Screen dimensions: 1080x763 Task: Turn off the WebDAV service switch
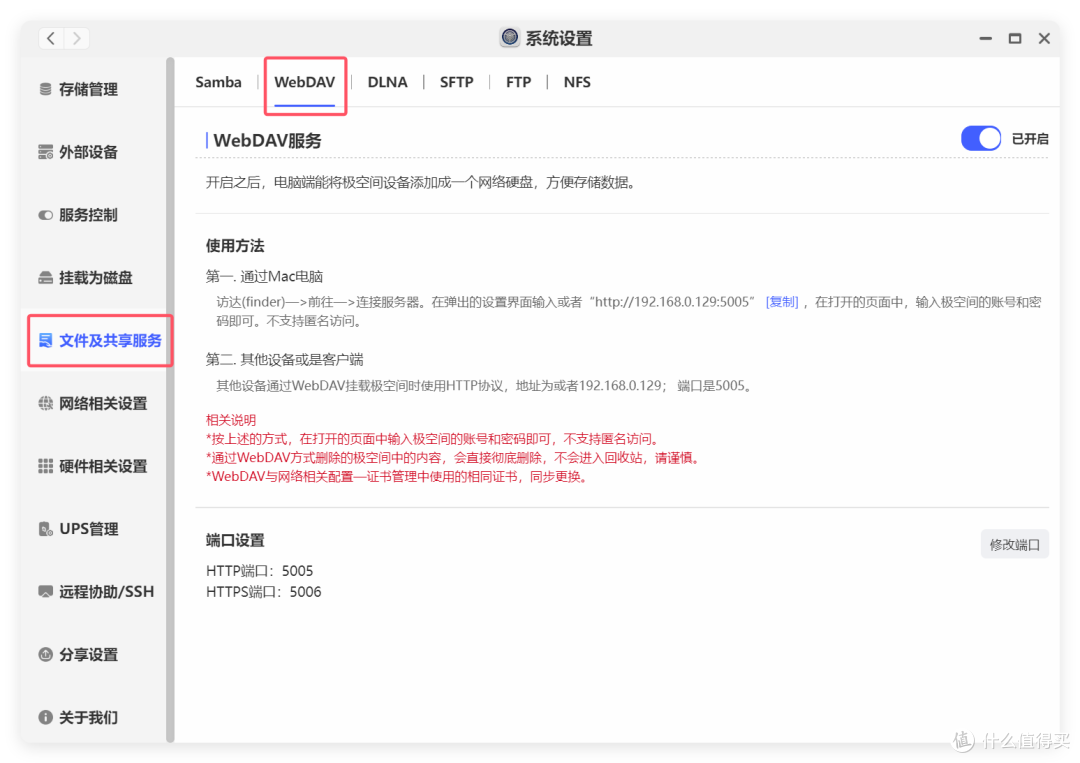tap(981, 138)
